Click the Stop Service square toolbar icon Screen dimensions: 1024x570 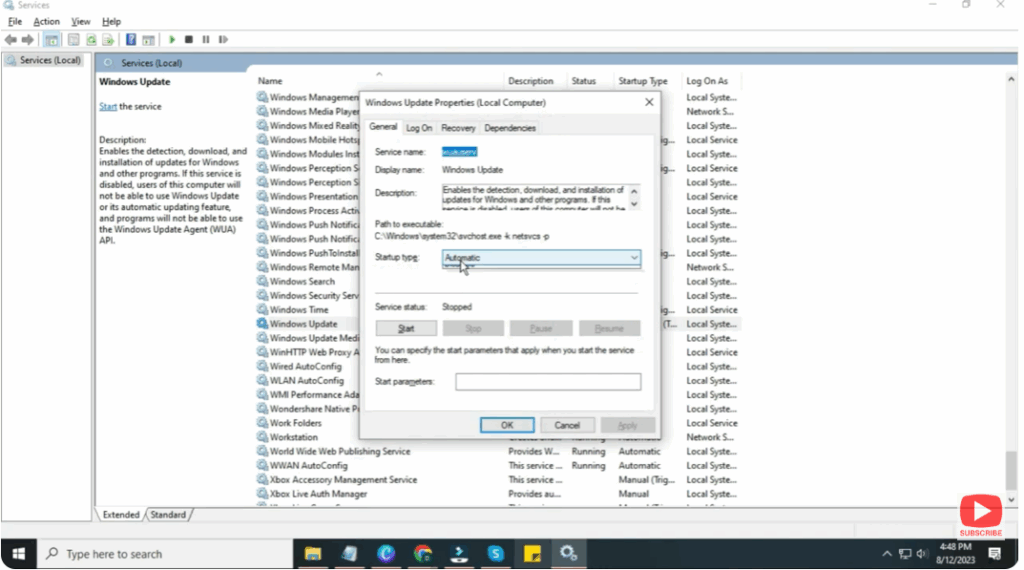(x=189, y=39)
